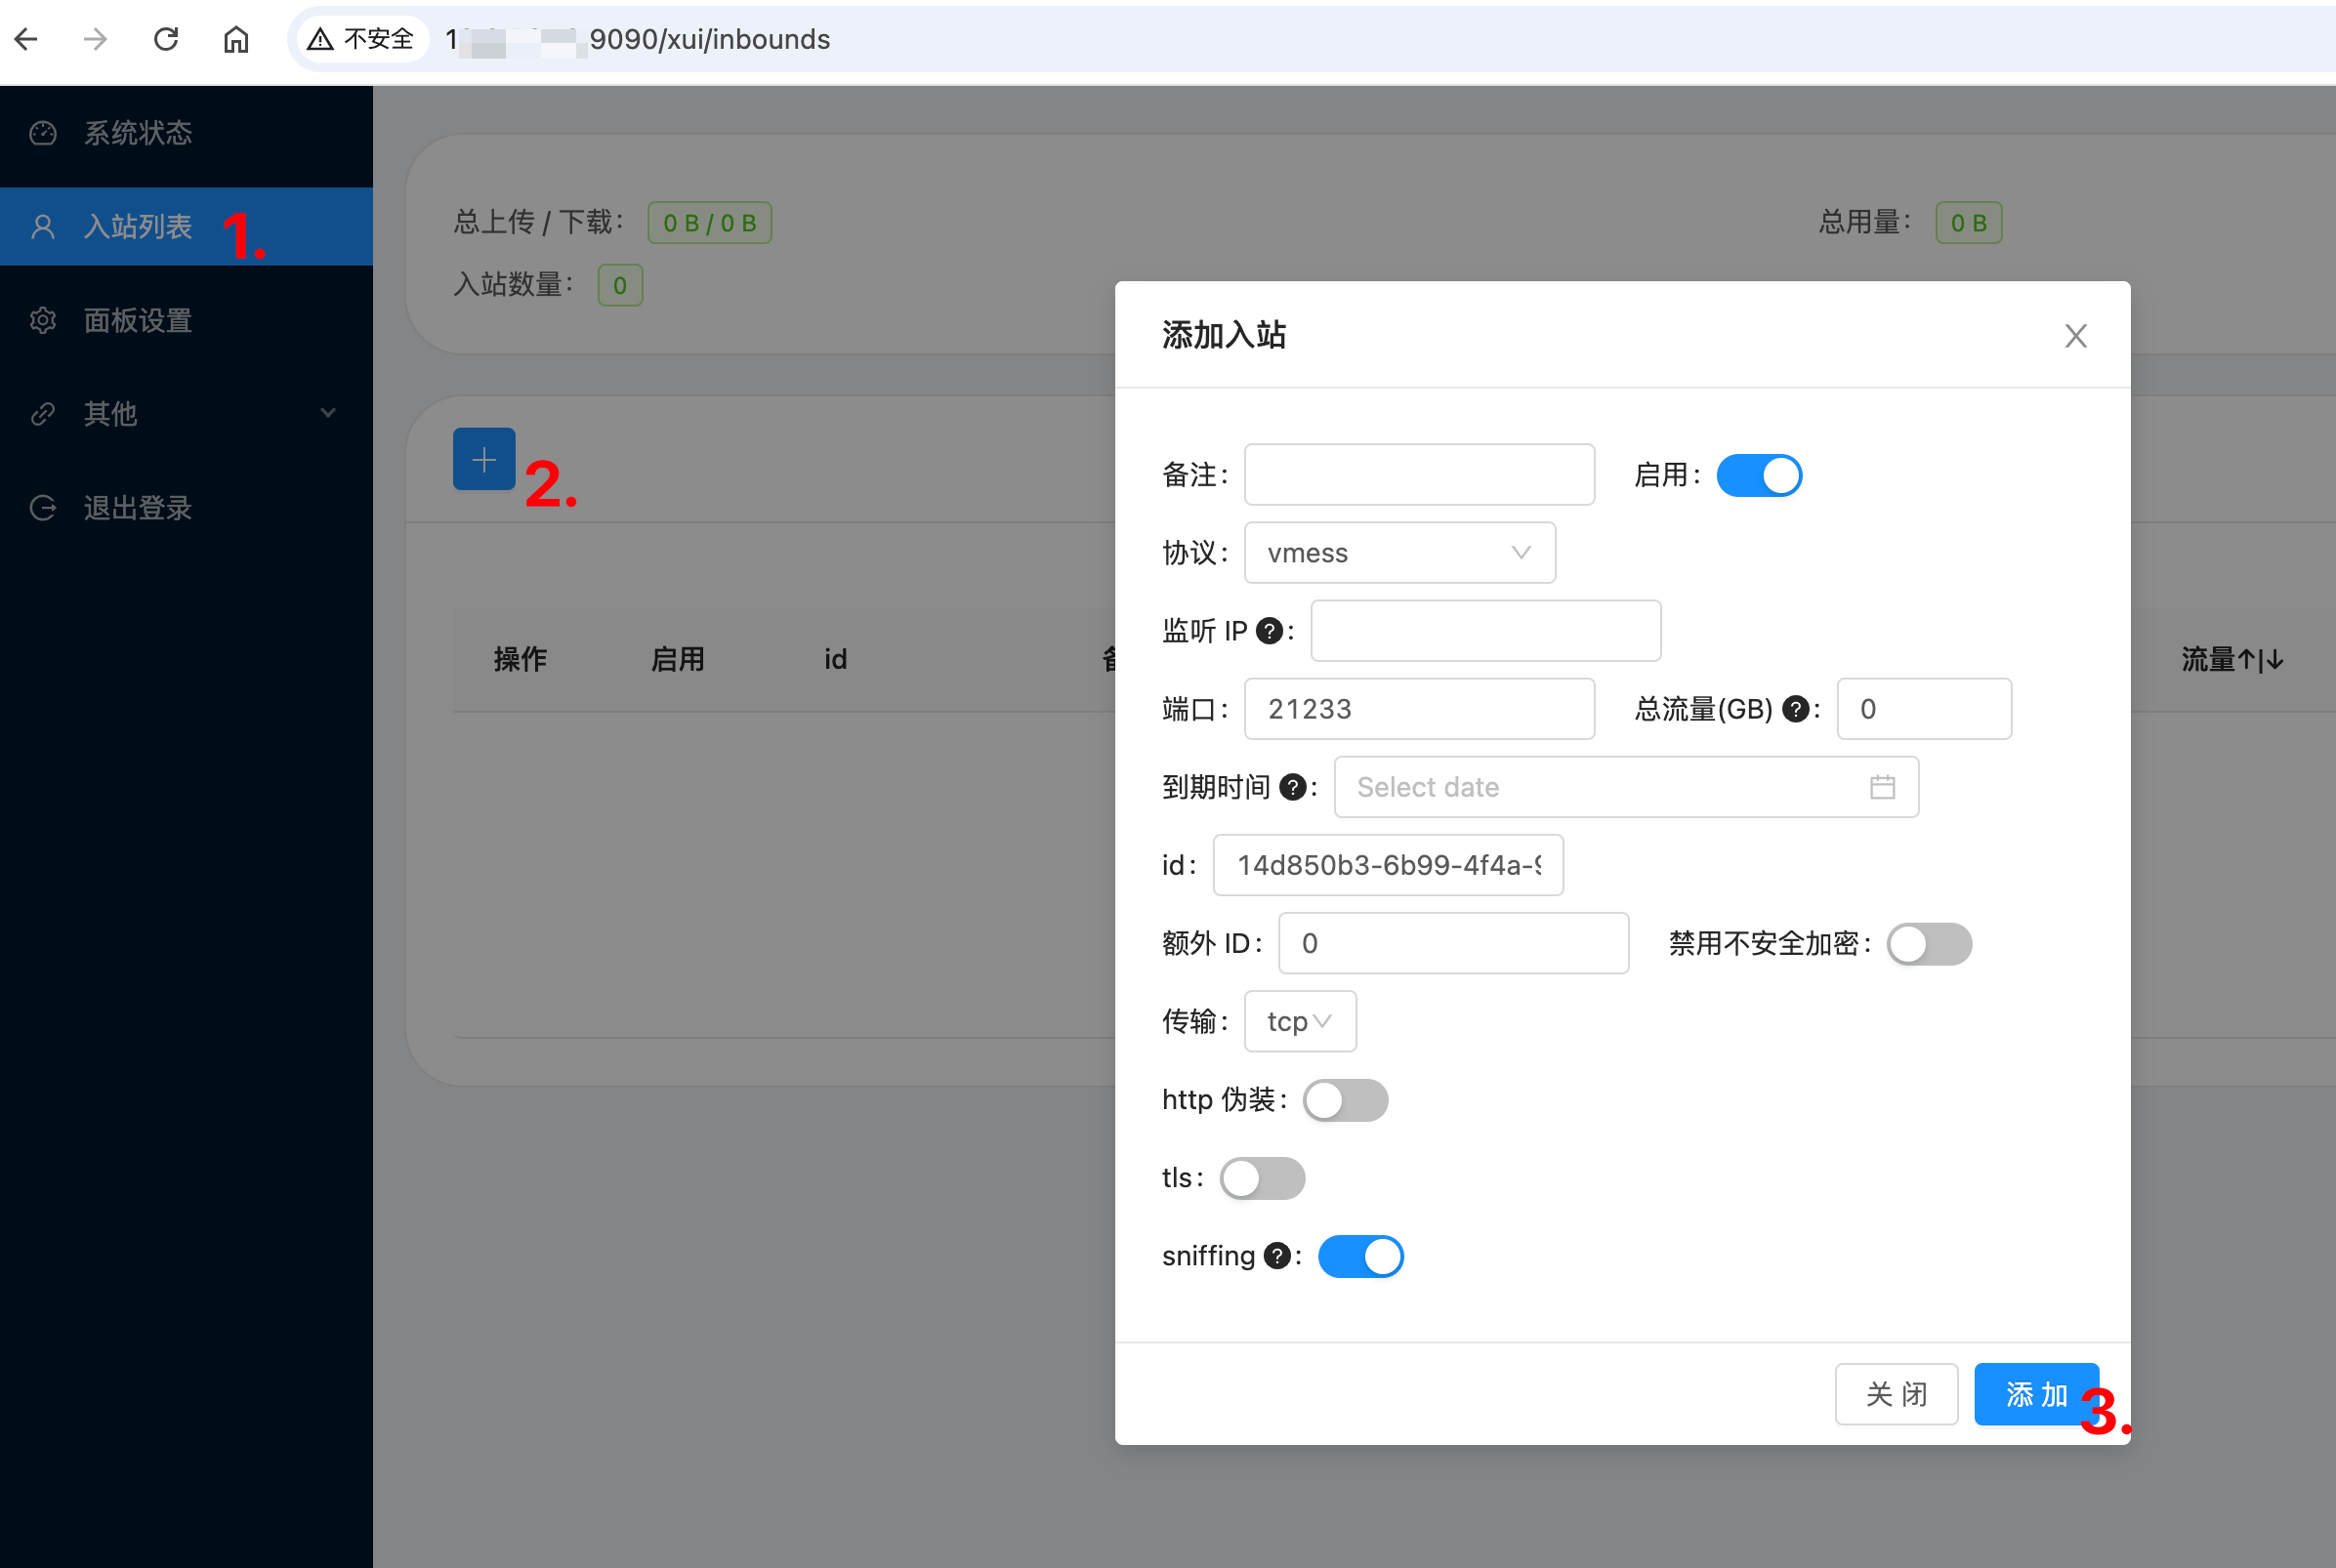This screenshot has width=2336, height=1568.
Task: Click the help icon beside sniffing
Action: point(1276,1256)
